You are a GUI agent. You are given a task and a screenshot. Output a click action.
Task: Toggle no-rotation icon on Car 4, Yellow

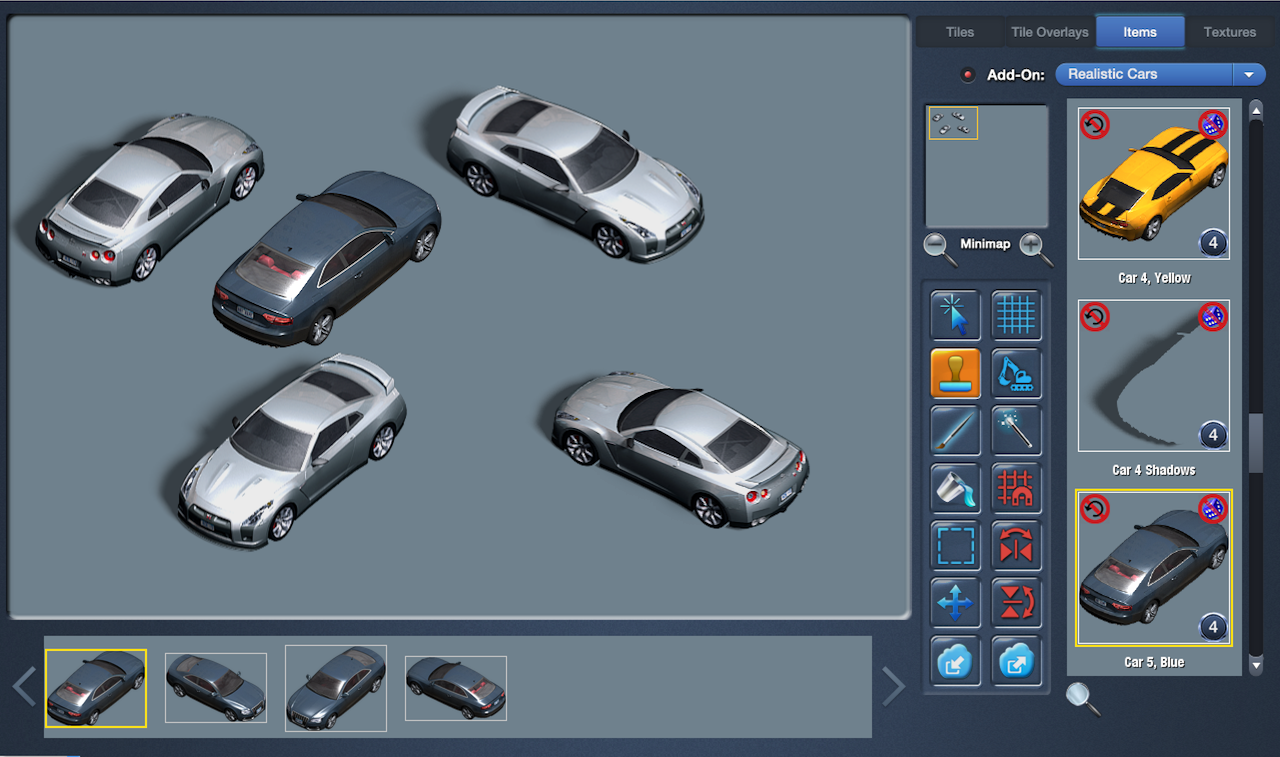tap(1095, 125)
